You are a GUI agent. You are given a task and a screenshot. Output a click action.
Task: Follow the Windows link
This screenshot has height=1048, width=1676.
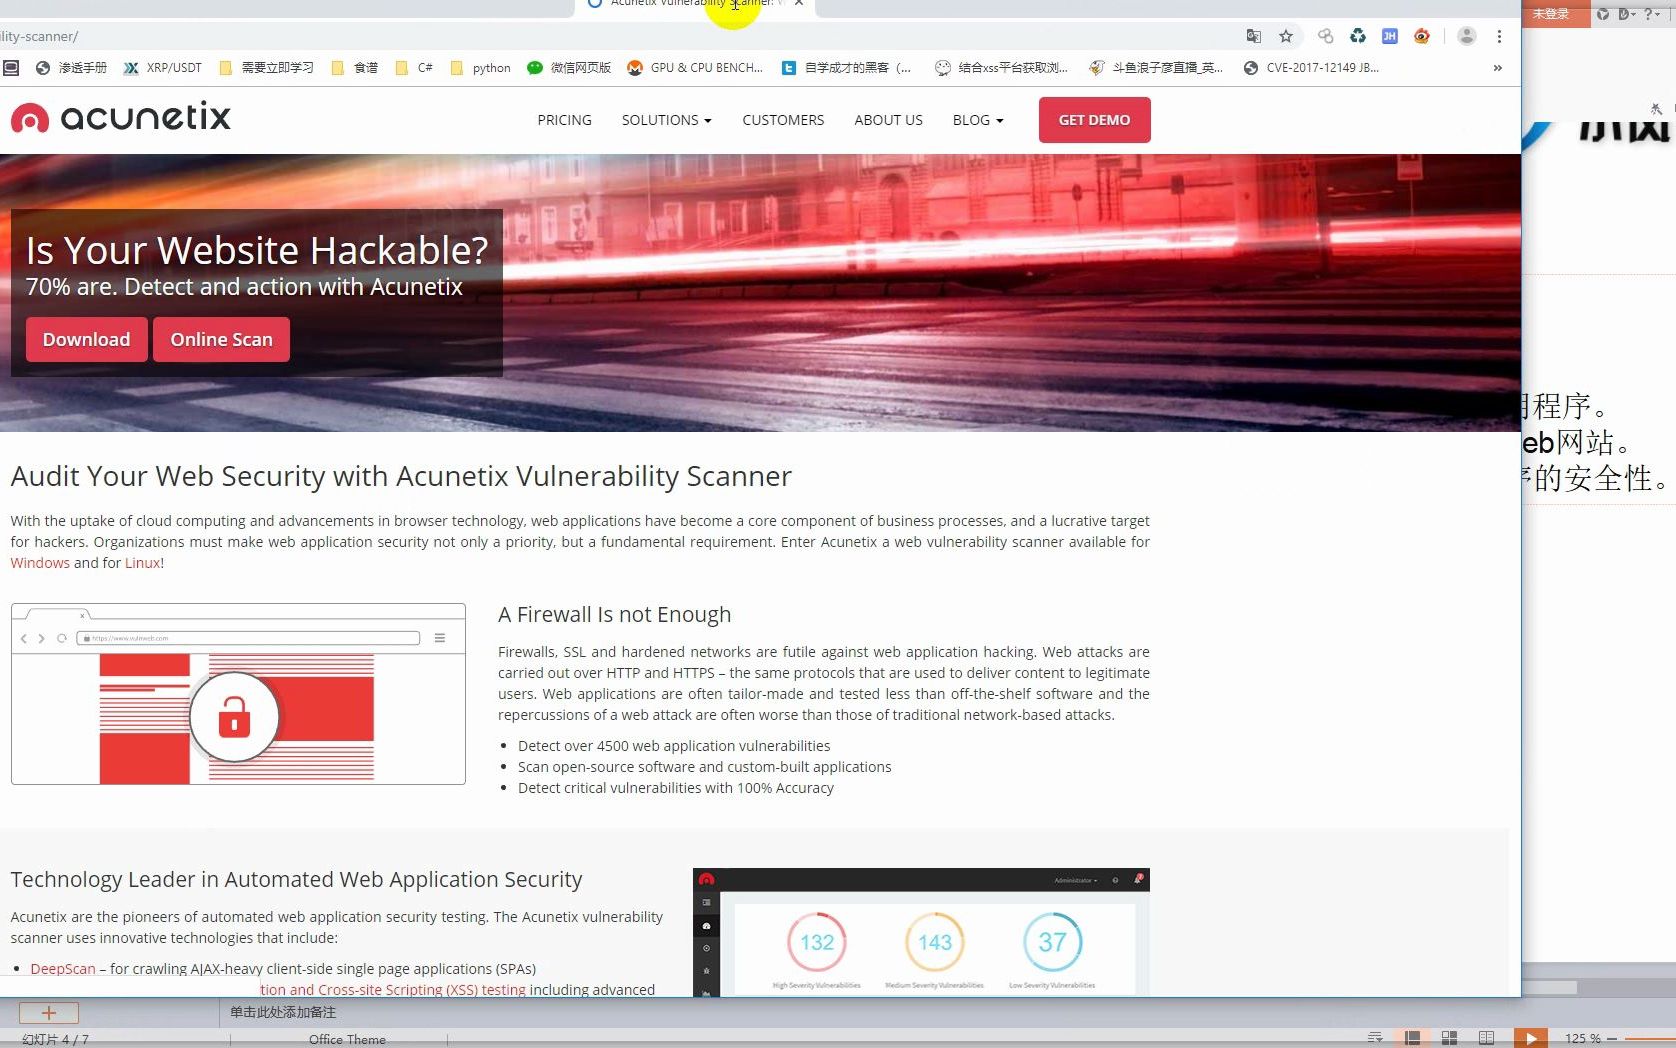tap(40, 563)
